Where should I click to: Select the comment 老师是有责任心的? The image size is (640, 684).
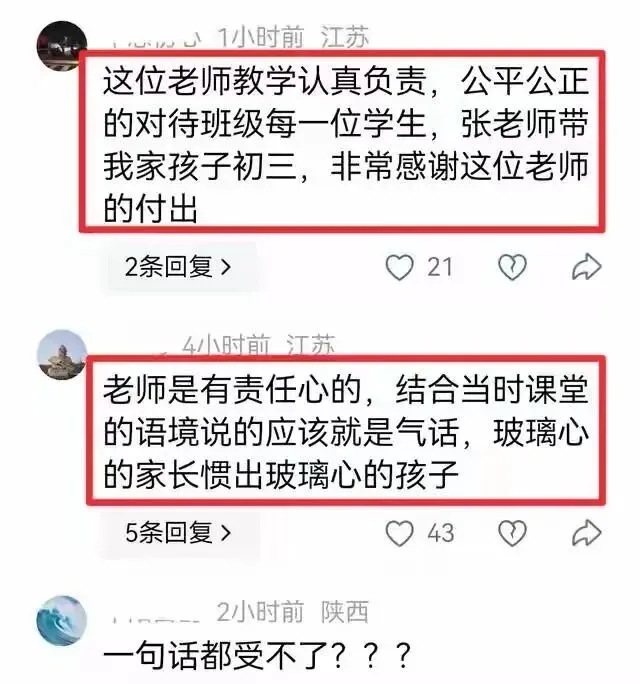pyautogui.click(x=346, y=432)
